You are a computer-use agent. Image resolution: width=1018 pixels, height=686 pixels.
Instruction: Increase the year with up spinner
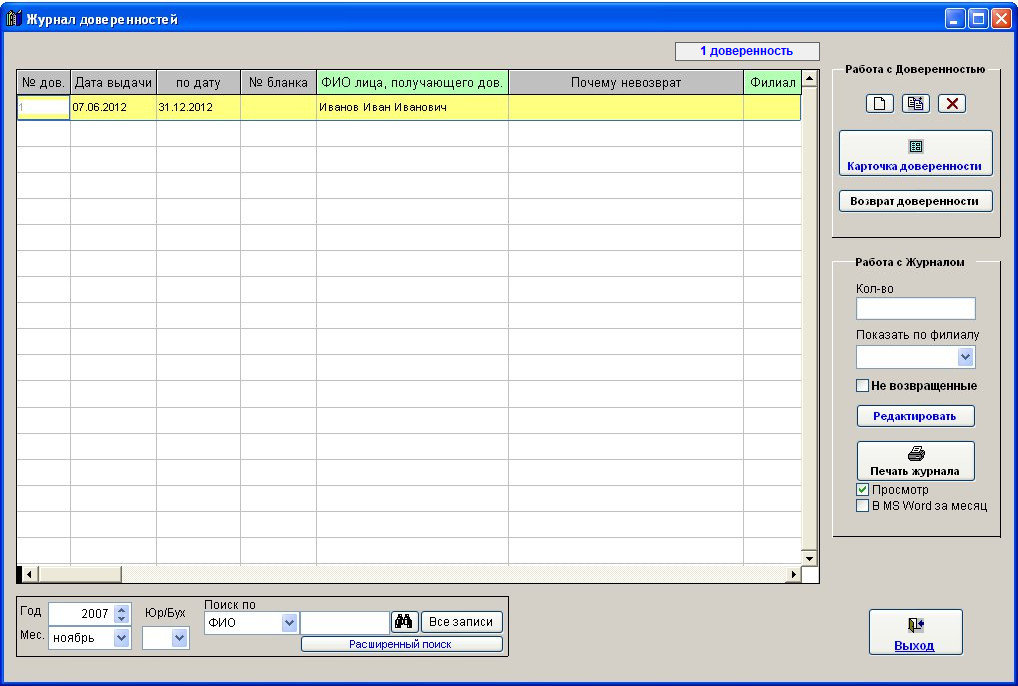tap(122, 609)
